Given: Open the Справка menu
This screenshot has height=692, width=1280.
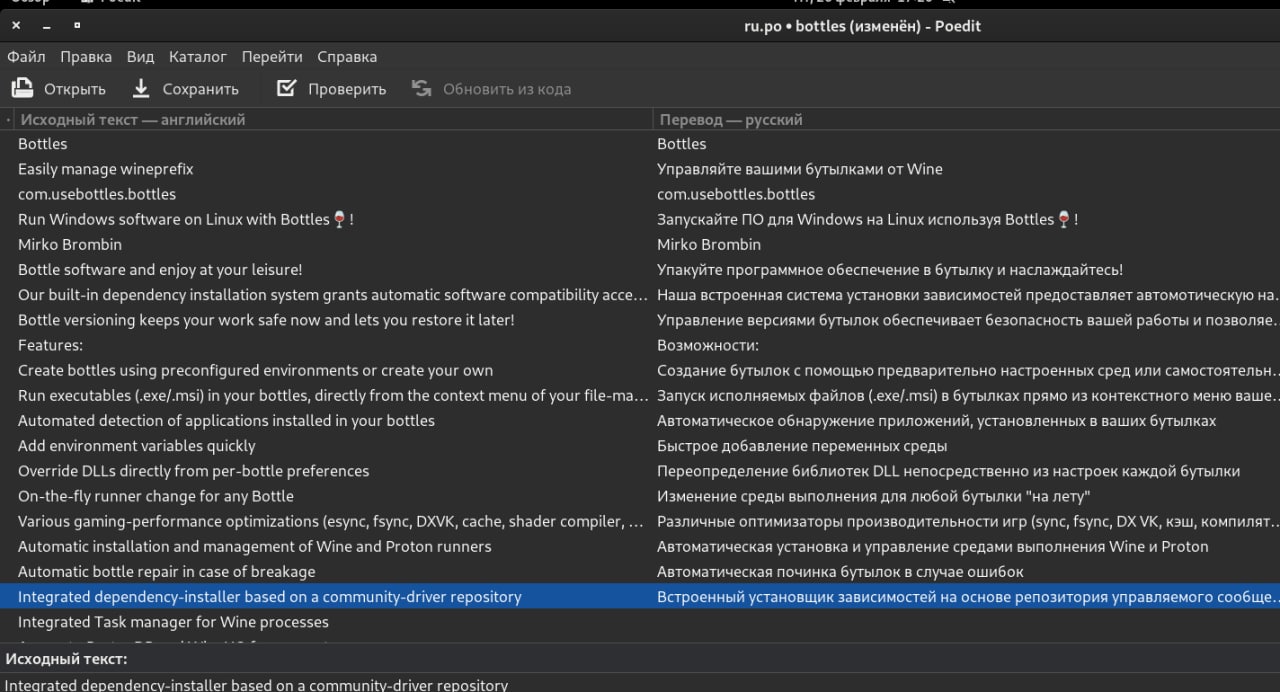Looking at the screenshot, I should pyautogui.click(x=347, y=57).
